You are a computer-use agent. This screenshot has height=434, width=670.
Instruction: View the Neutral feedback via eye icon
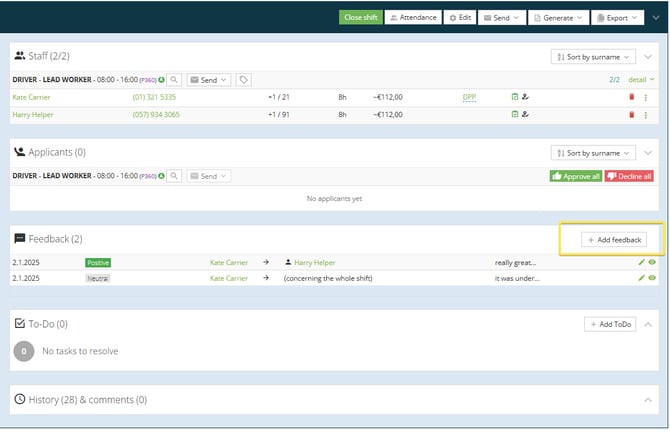pyautogui.click(x=652, y=278)
